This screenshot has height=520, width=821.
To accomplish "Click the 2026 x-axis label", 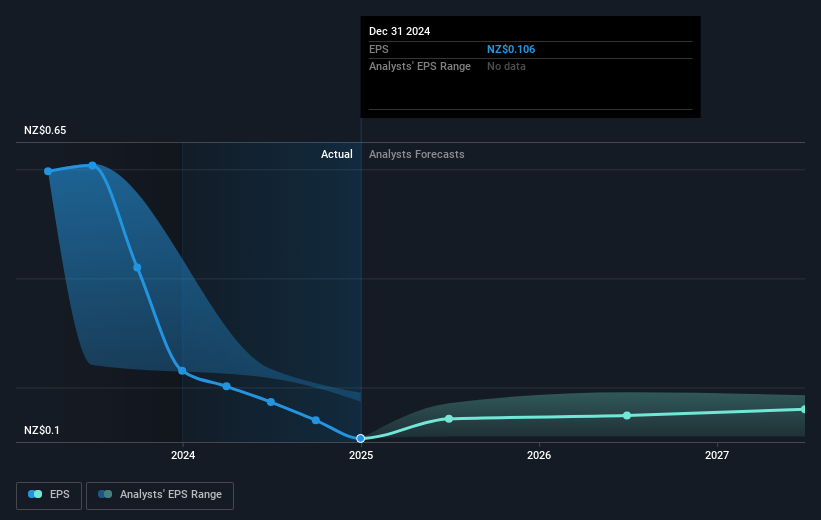I will coord(539,455).
